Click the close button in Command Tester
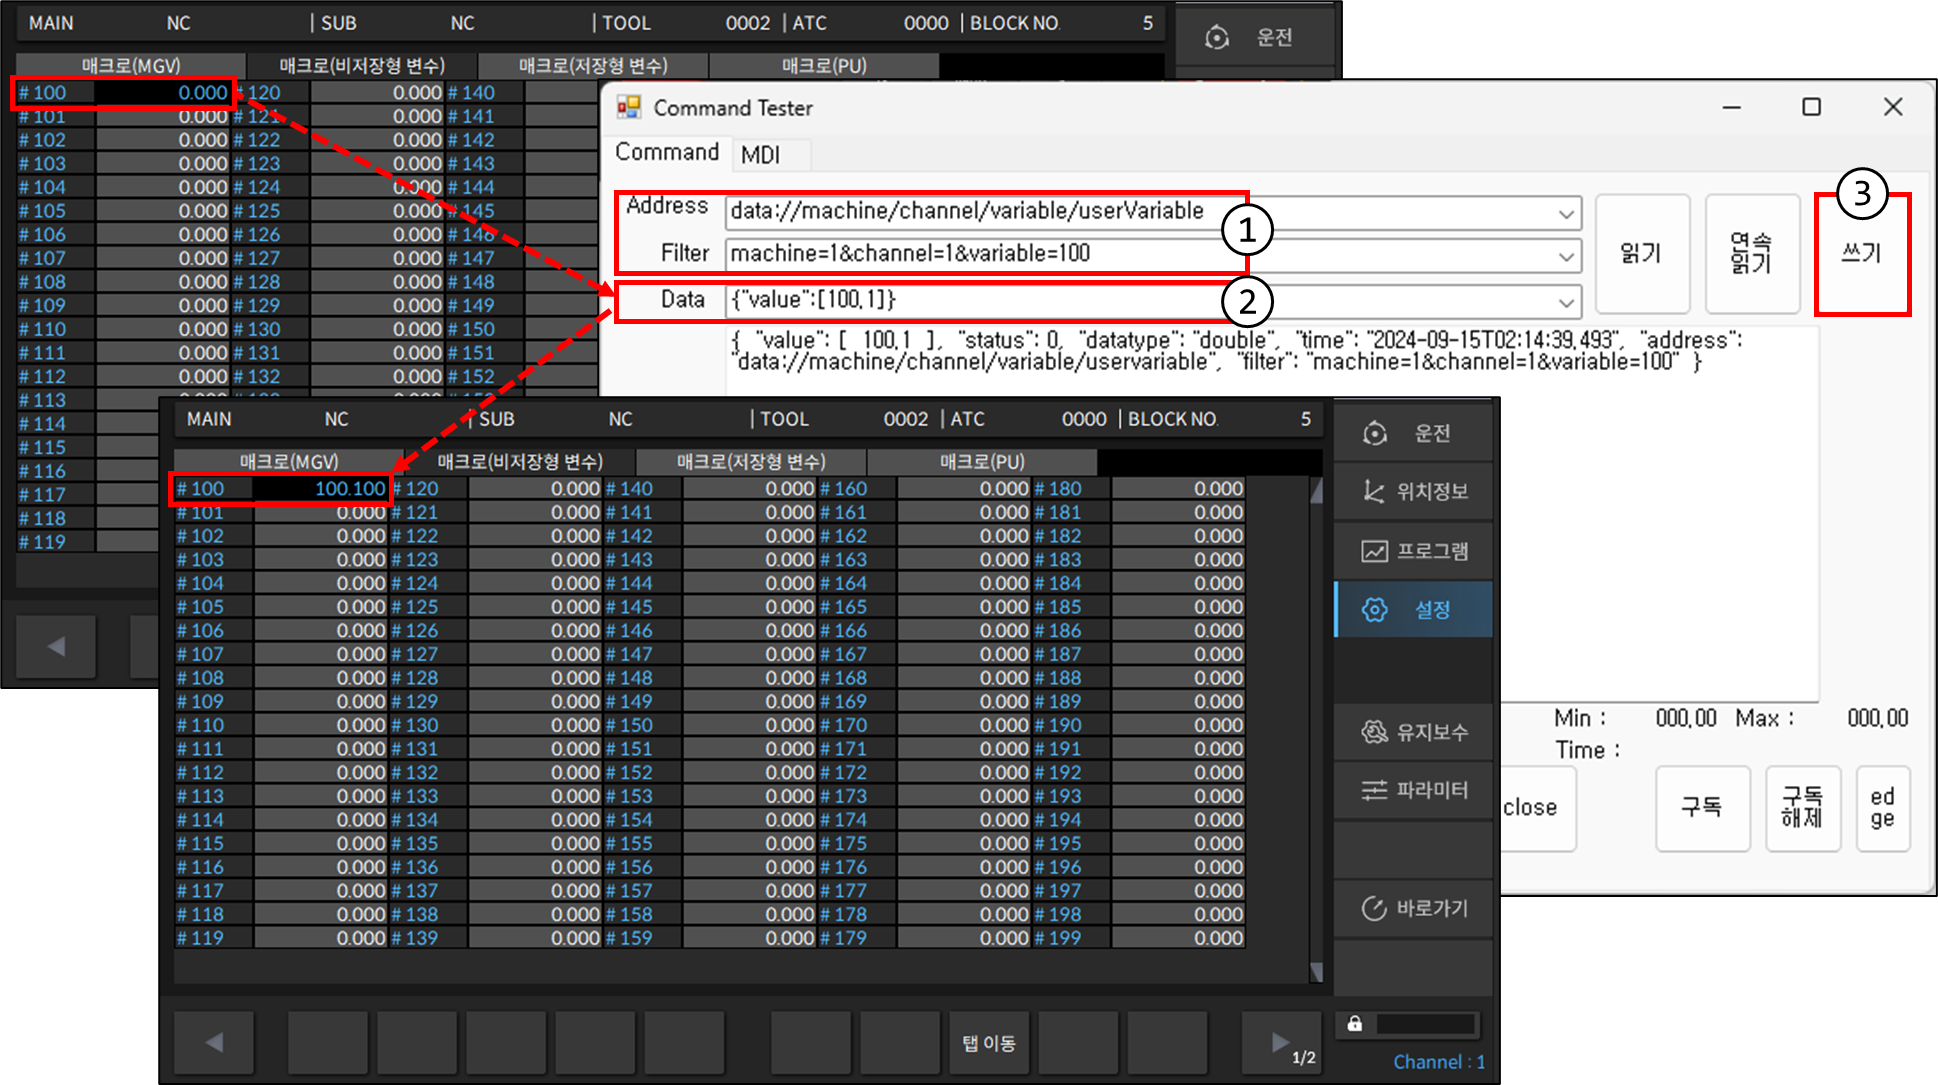 click(1532, 808)
